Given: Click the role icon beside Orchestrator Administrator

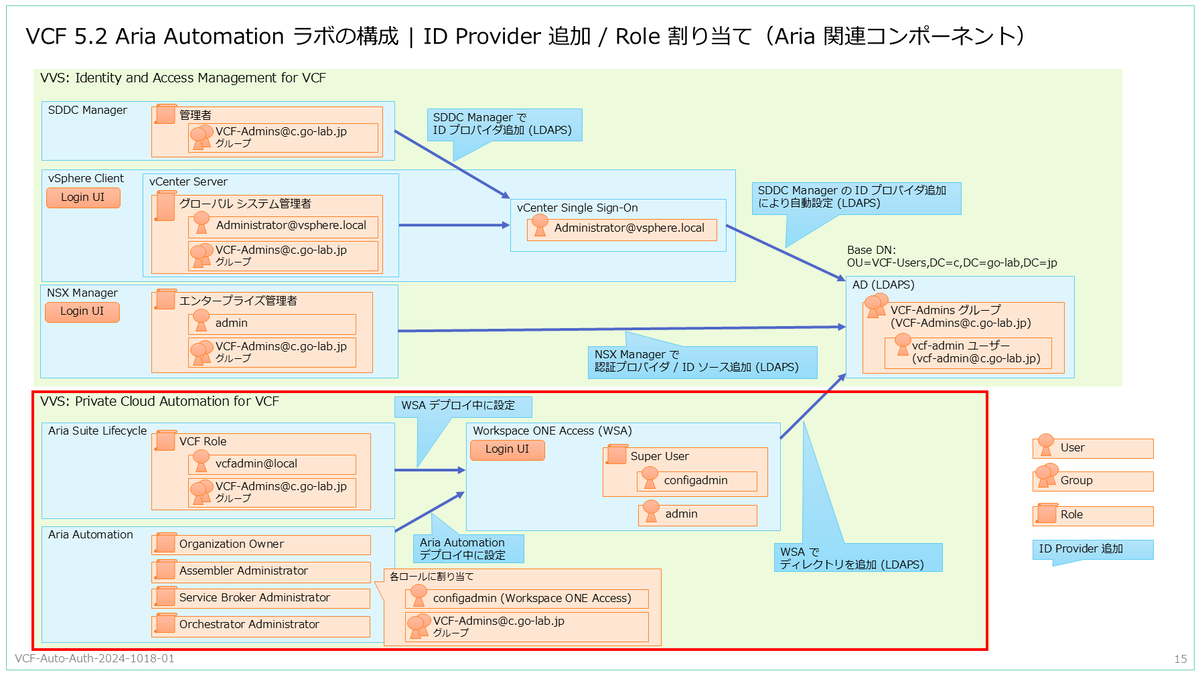Looking at the screenshot, I should click(x=165, y=625).
